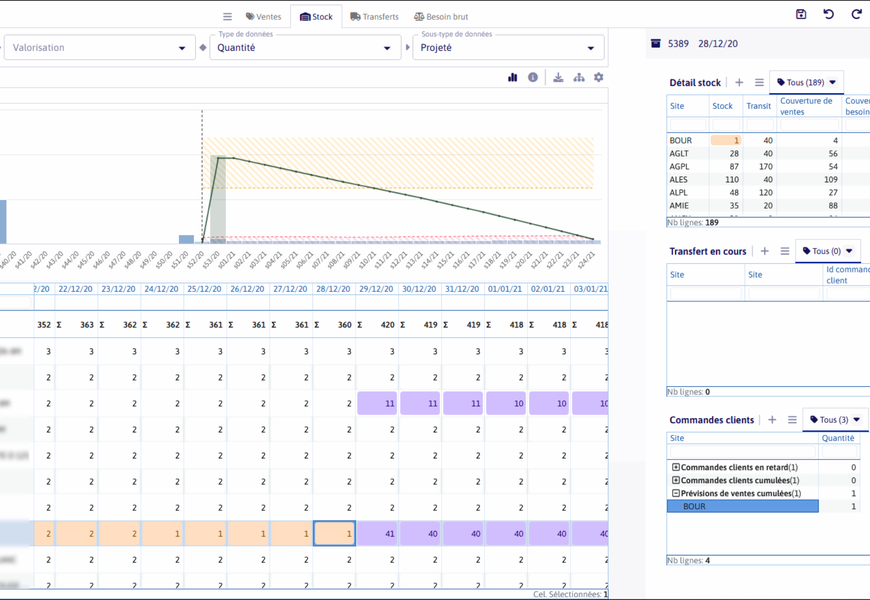Collapse Prévisions de ventes cumulées row
This screenshot has width=870, height=600.
click(x=675, y=492)
